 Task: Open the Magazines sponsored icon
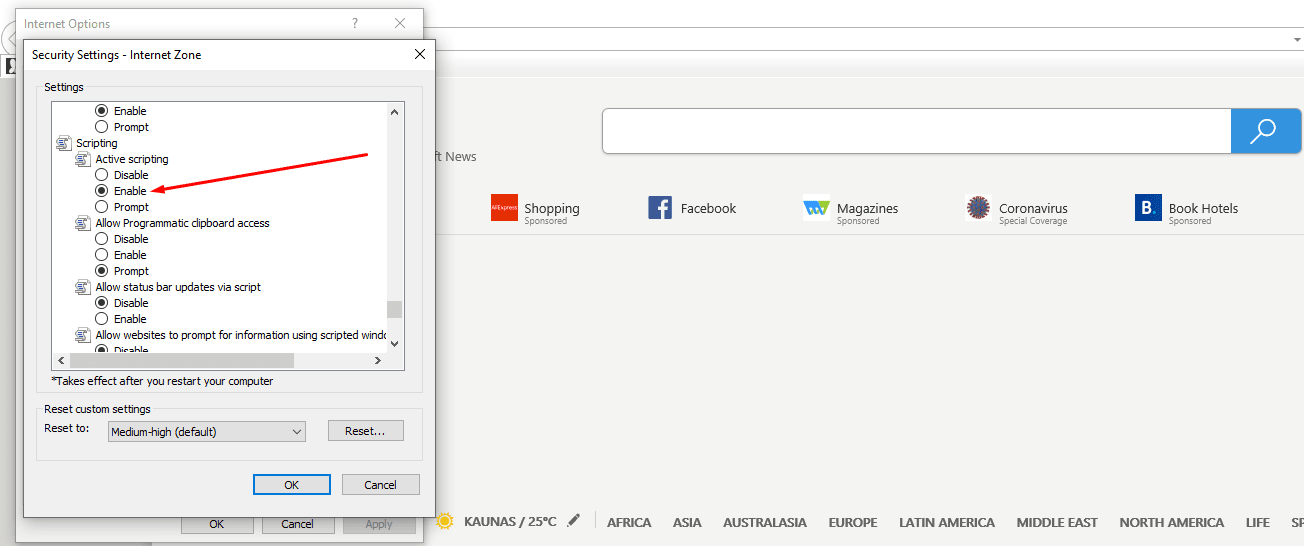816,208
